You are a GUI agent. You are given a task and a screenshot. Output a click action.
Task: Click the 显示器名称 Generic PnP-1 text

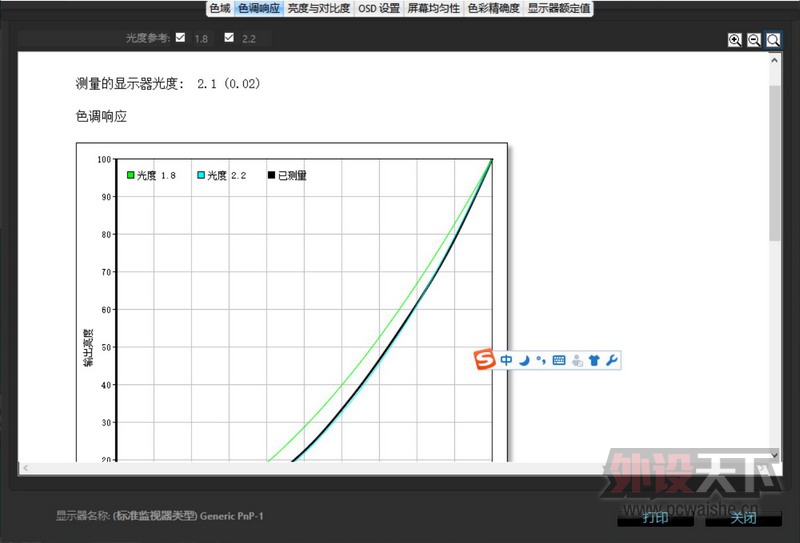pyautogui.click(x=160, y=516)
